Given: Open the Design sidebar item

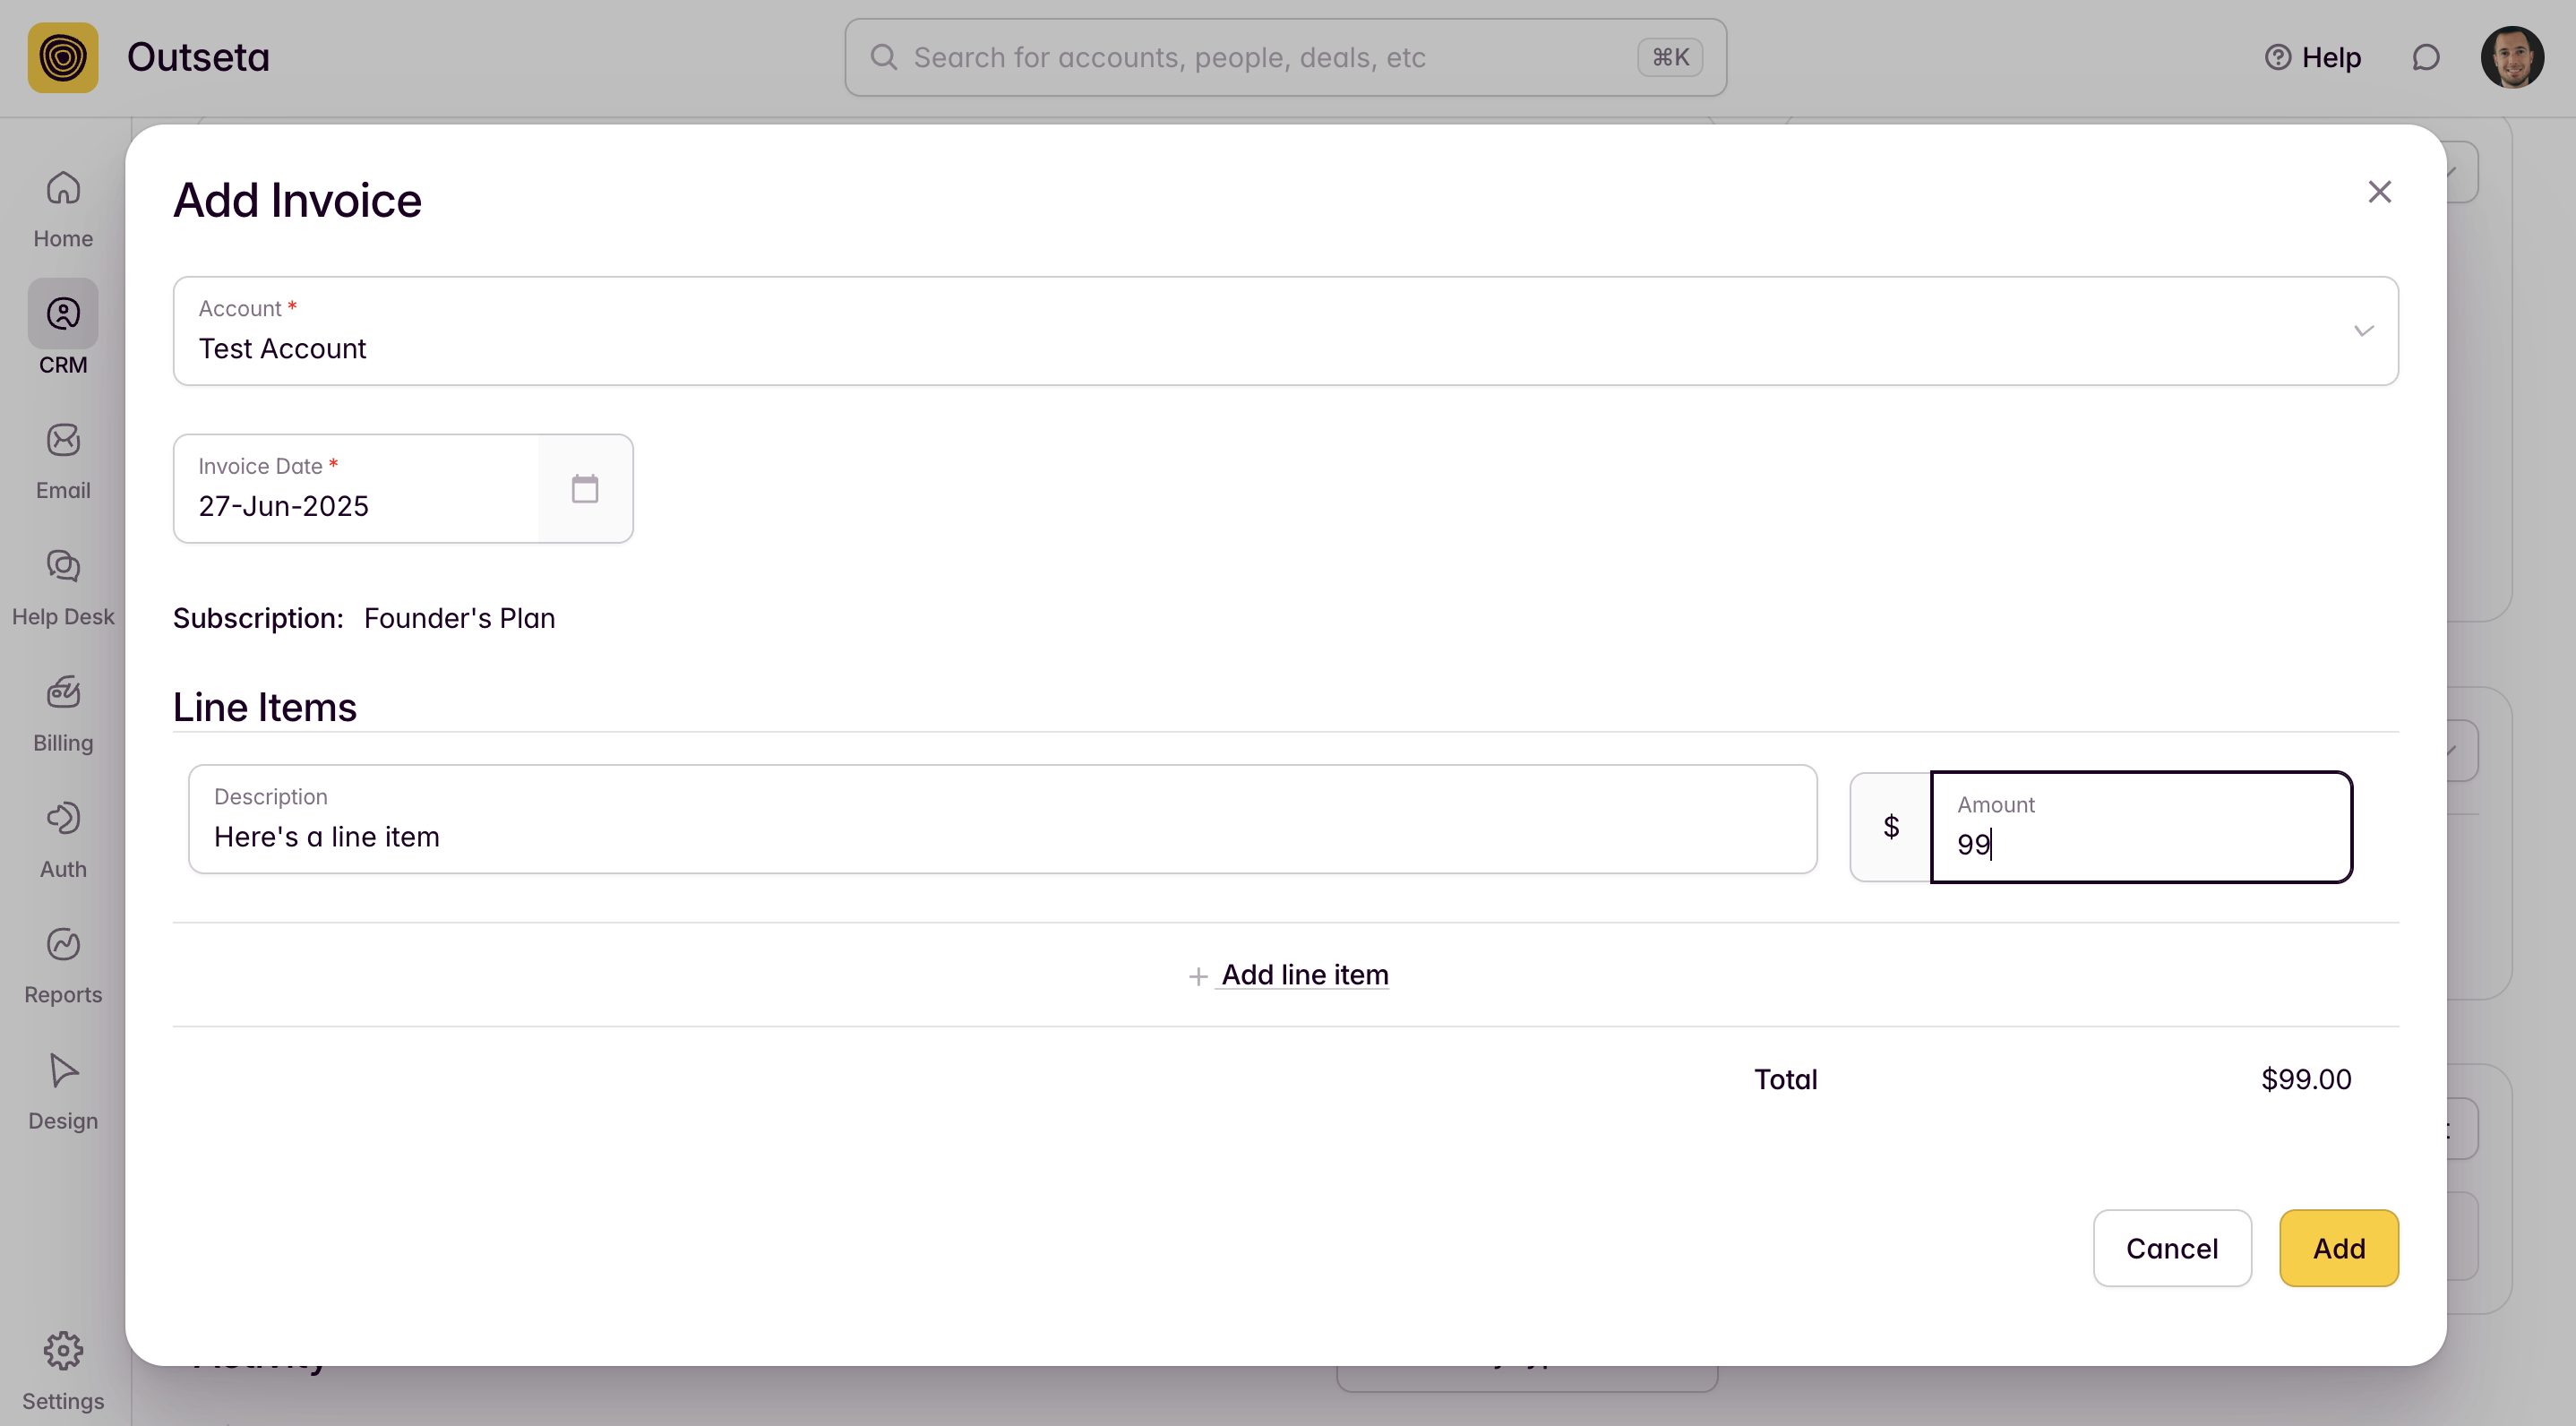Looking at the screenshot, I should coord(63,1092).
